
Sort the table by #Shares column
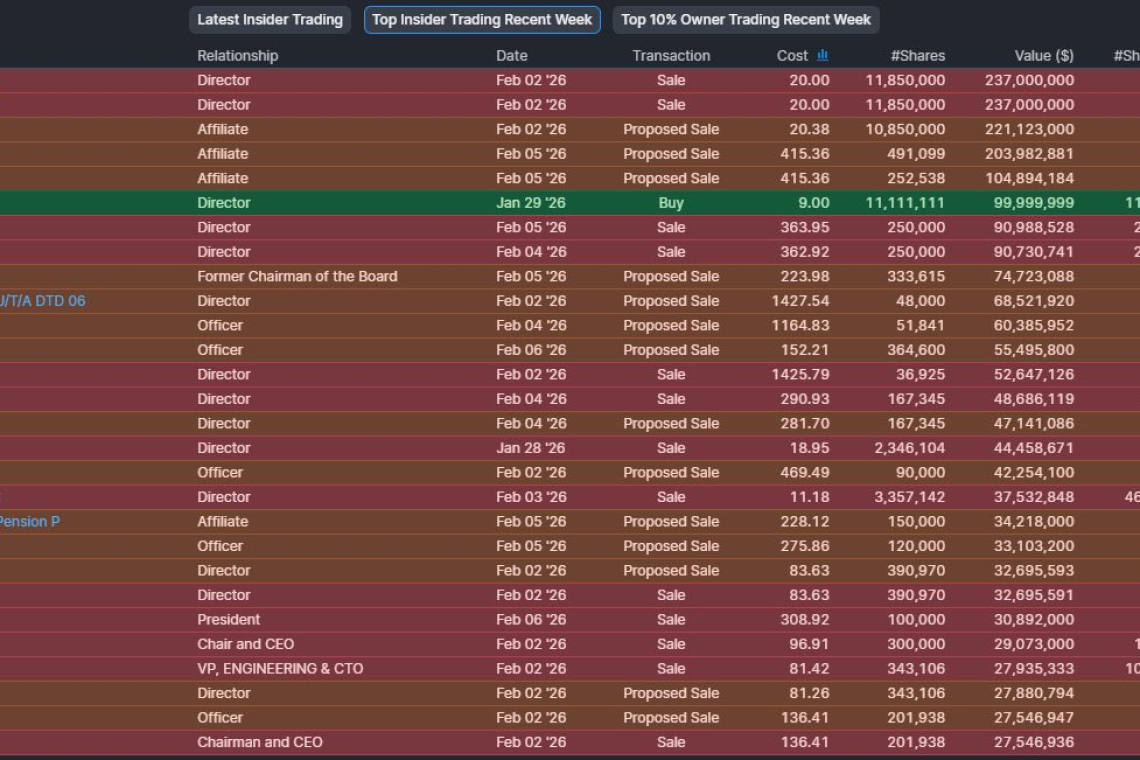point(917,55)
